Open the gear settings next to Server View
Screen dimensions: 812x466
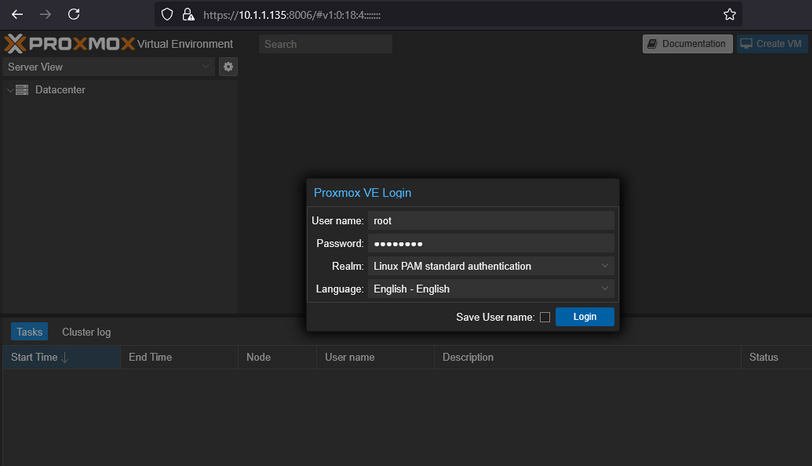coord(228,67)
